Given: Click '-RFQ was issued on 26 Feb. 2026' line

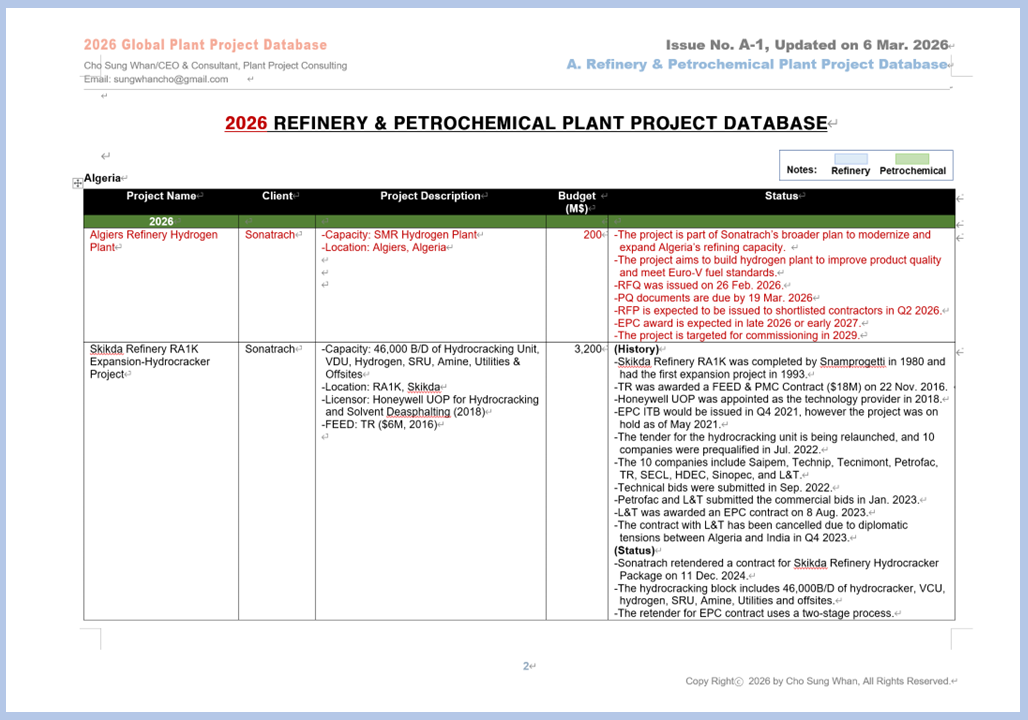Looking at the screenshot, I should [698, 285].
